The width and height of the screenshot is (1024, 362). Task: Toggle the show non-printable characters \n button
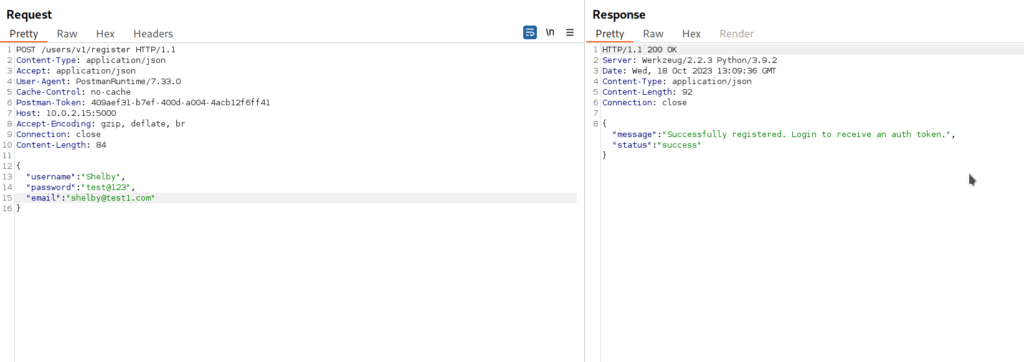click(550, 33)
